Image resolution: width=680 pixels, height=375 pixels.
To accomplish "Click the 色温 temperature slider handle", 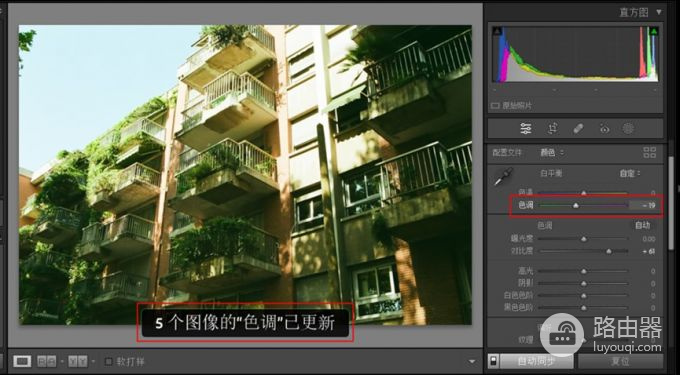I will (x=584, y=193).
